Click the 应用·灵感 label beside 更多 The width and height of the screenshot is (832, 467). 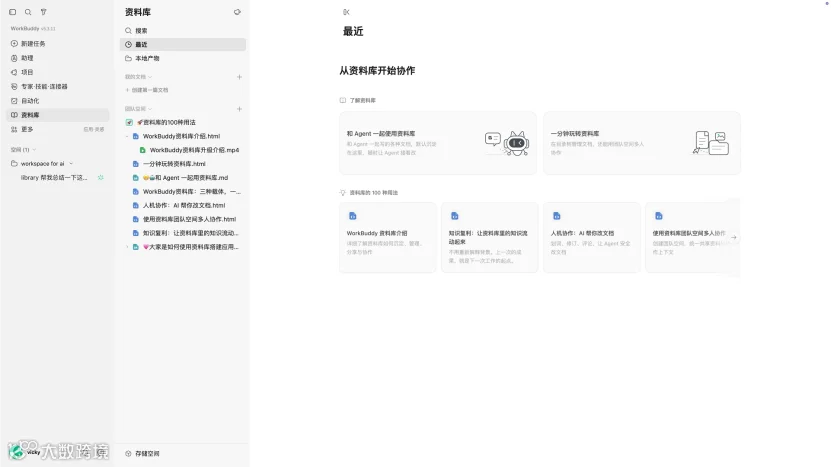[x=94, y=129]
